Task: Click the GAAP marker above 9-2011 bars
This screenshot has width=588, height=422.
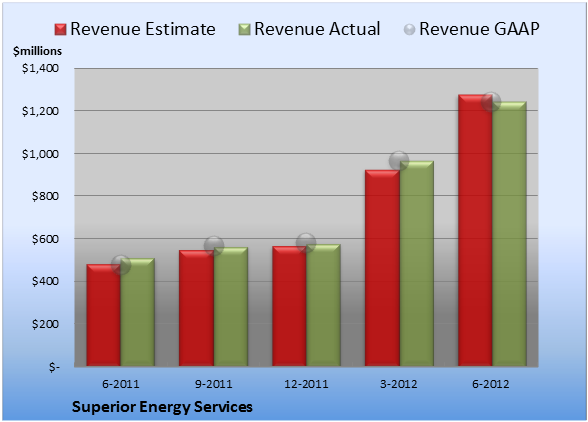Action: [214, 246]
